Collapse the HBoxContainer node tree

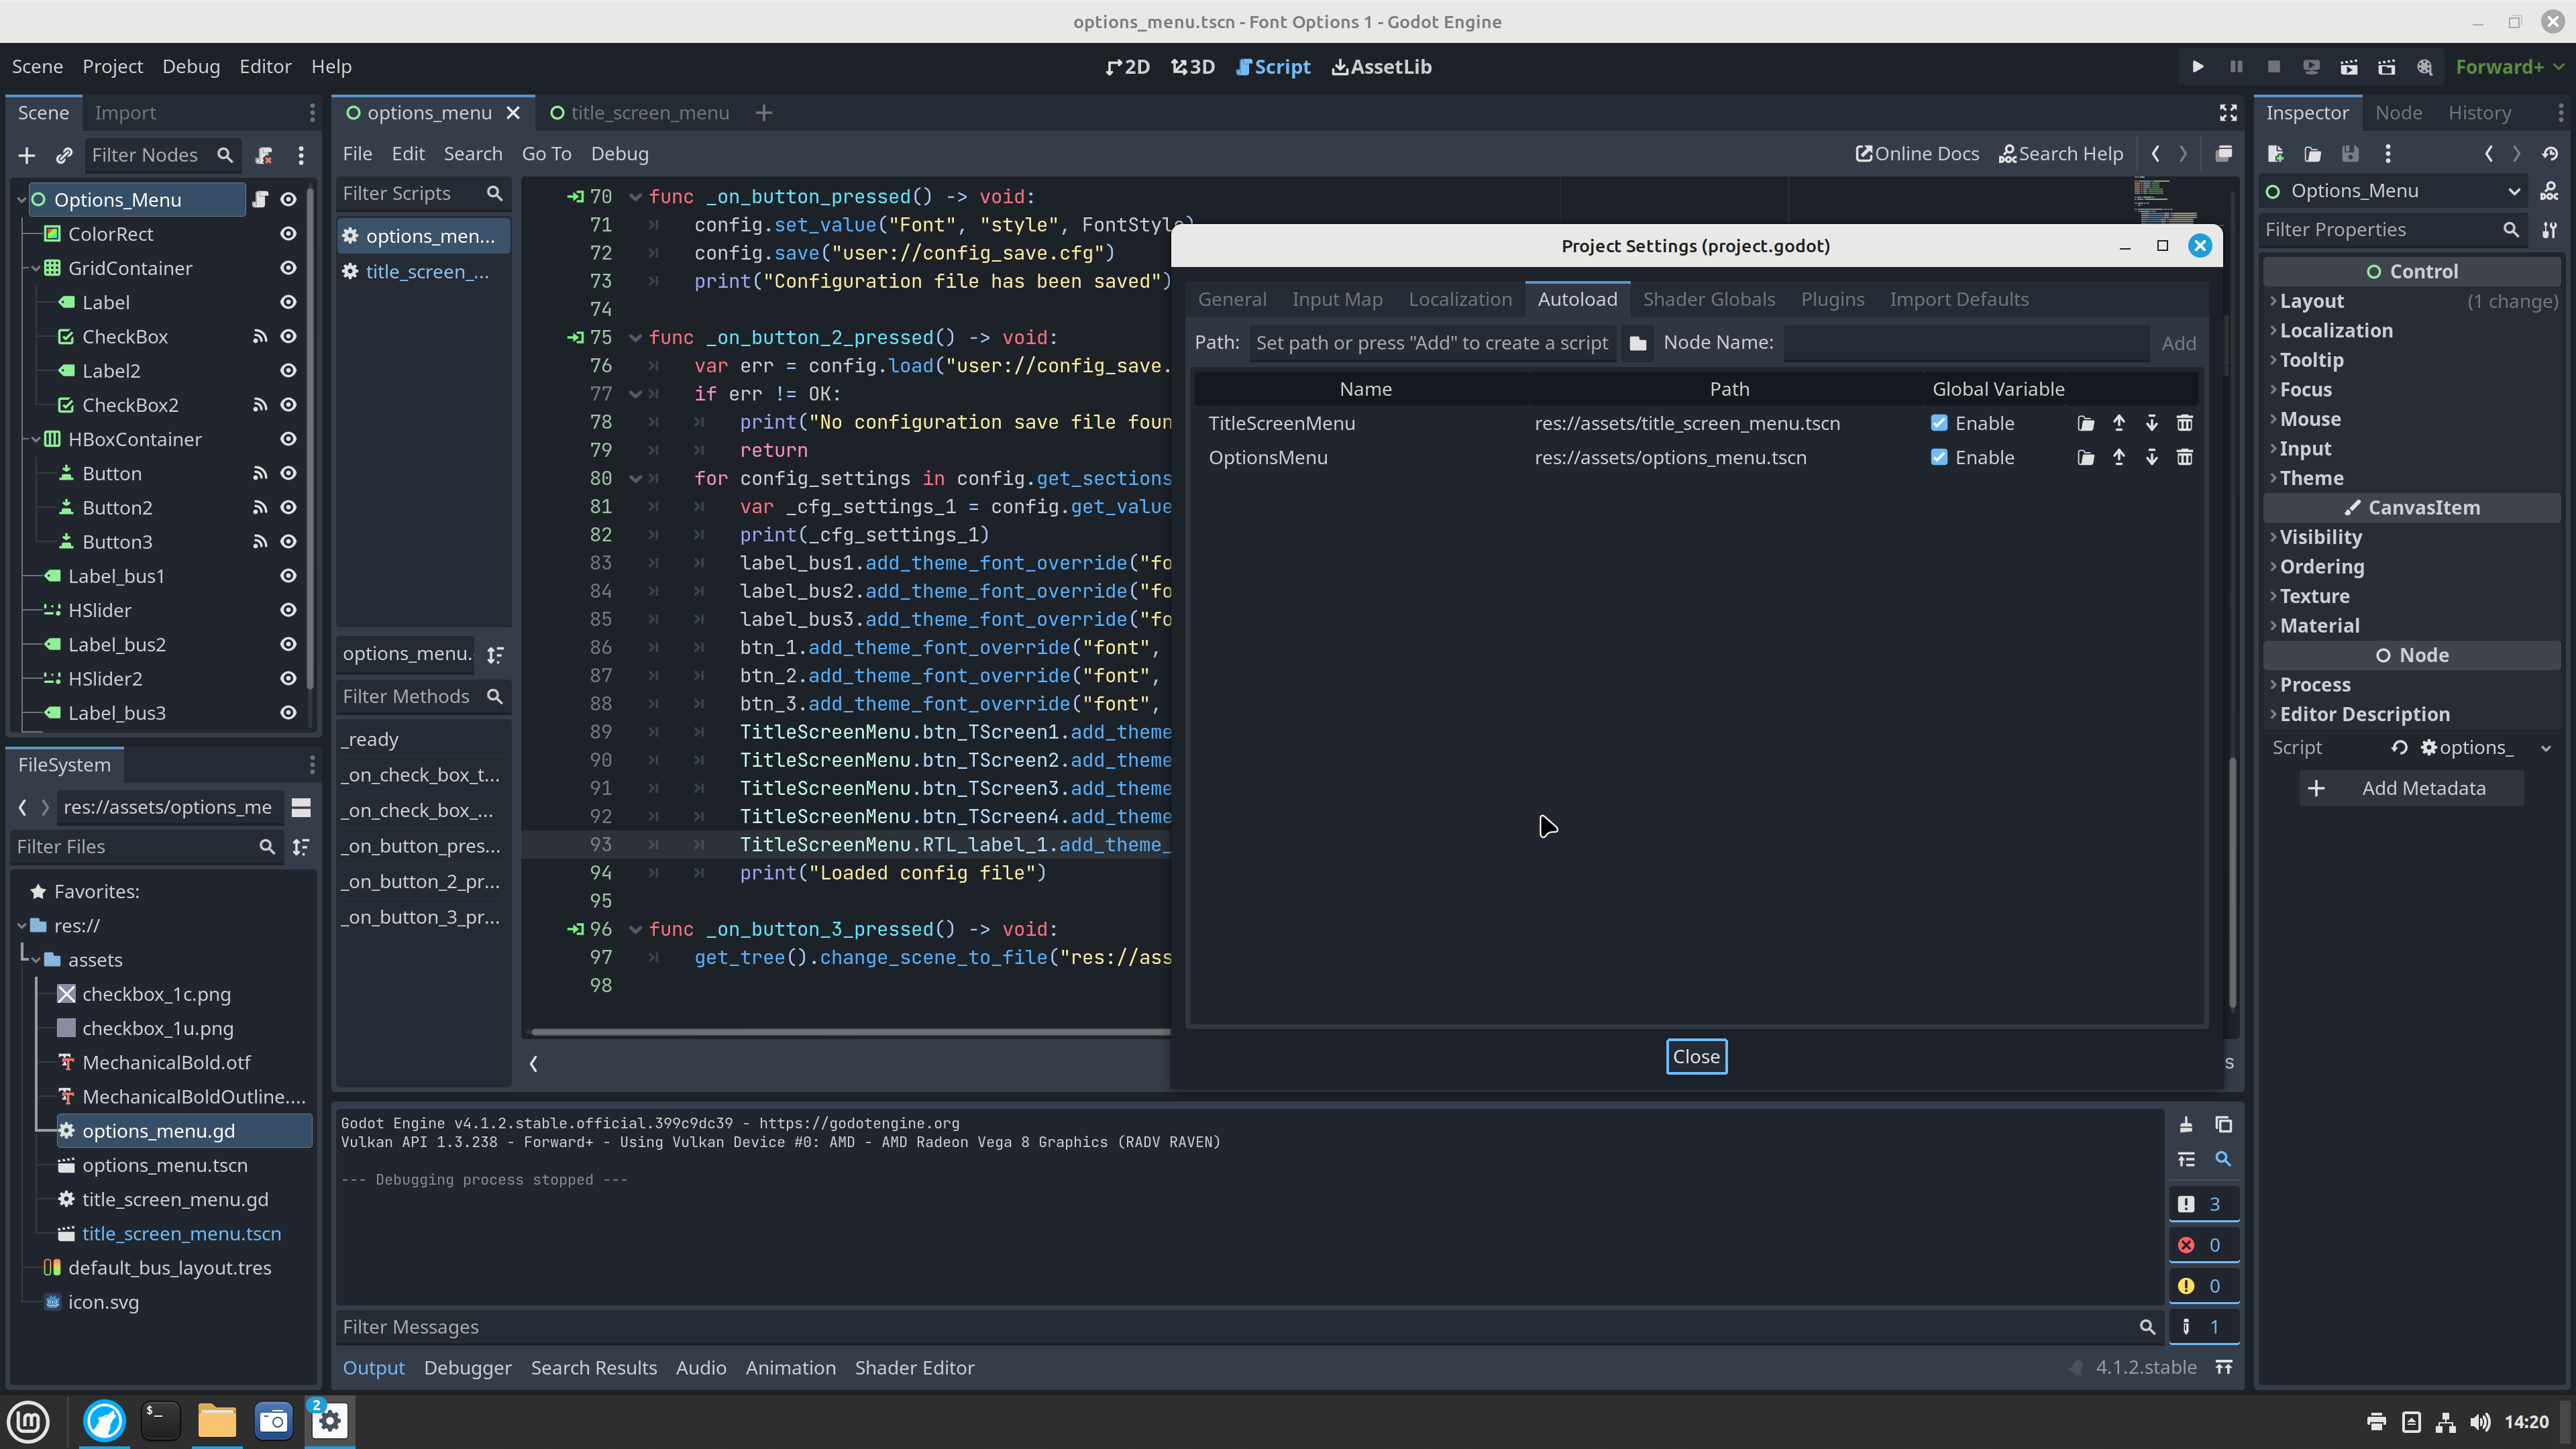click(36, 439)
